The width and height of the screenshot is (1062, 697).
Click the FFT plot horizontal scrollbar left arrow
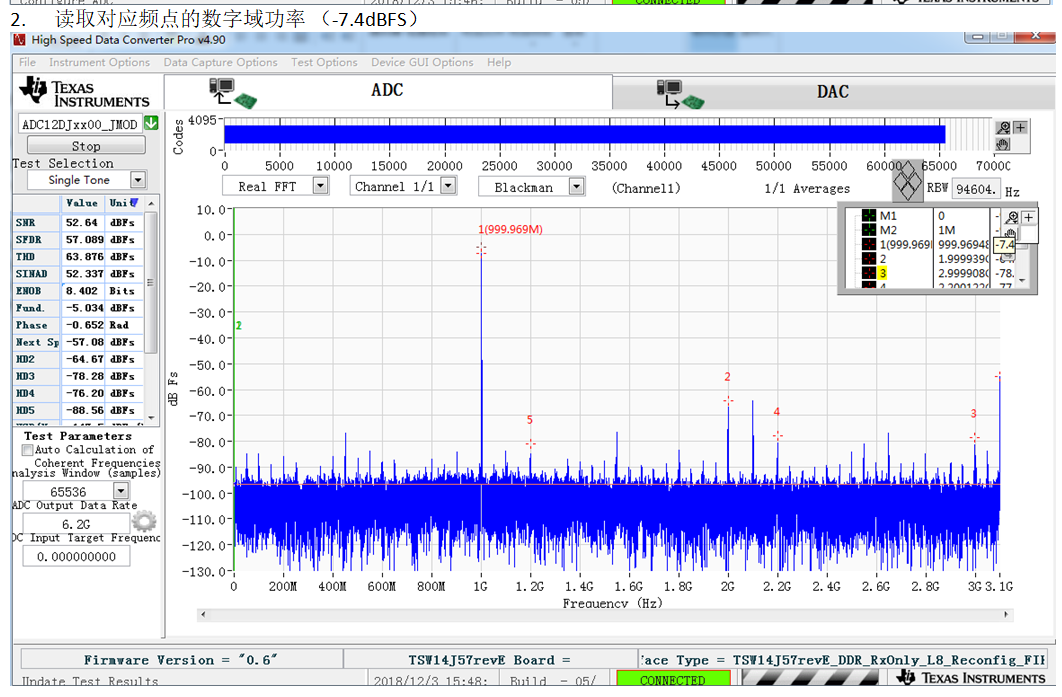click(x=203, y=614)
